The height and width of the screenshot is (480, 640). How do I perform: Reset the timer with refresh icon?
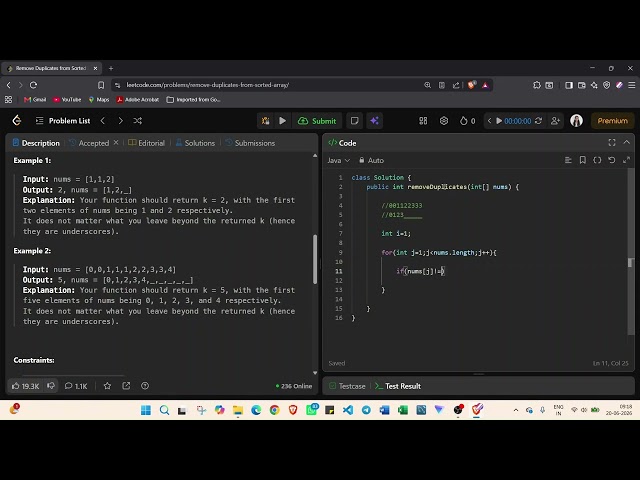(x=538, y=121)
